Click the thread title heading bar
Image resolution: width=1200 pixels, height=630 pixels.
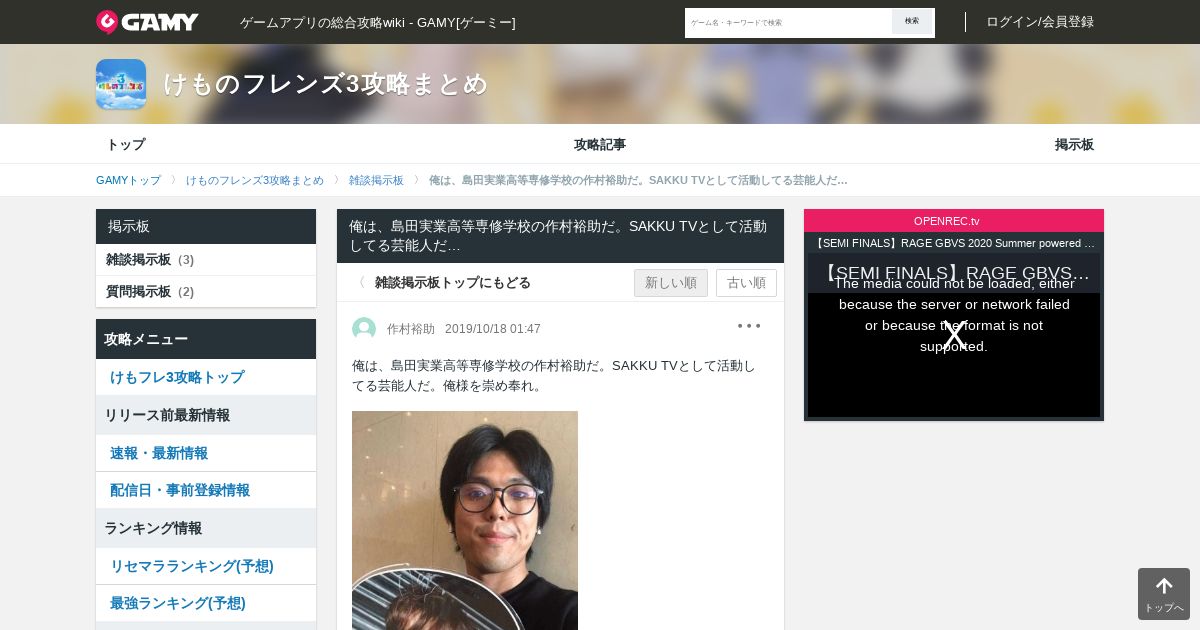click(560, 236)
